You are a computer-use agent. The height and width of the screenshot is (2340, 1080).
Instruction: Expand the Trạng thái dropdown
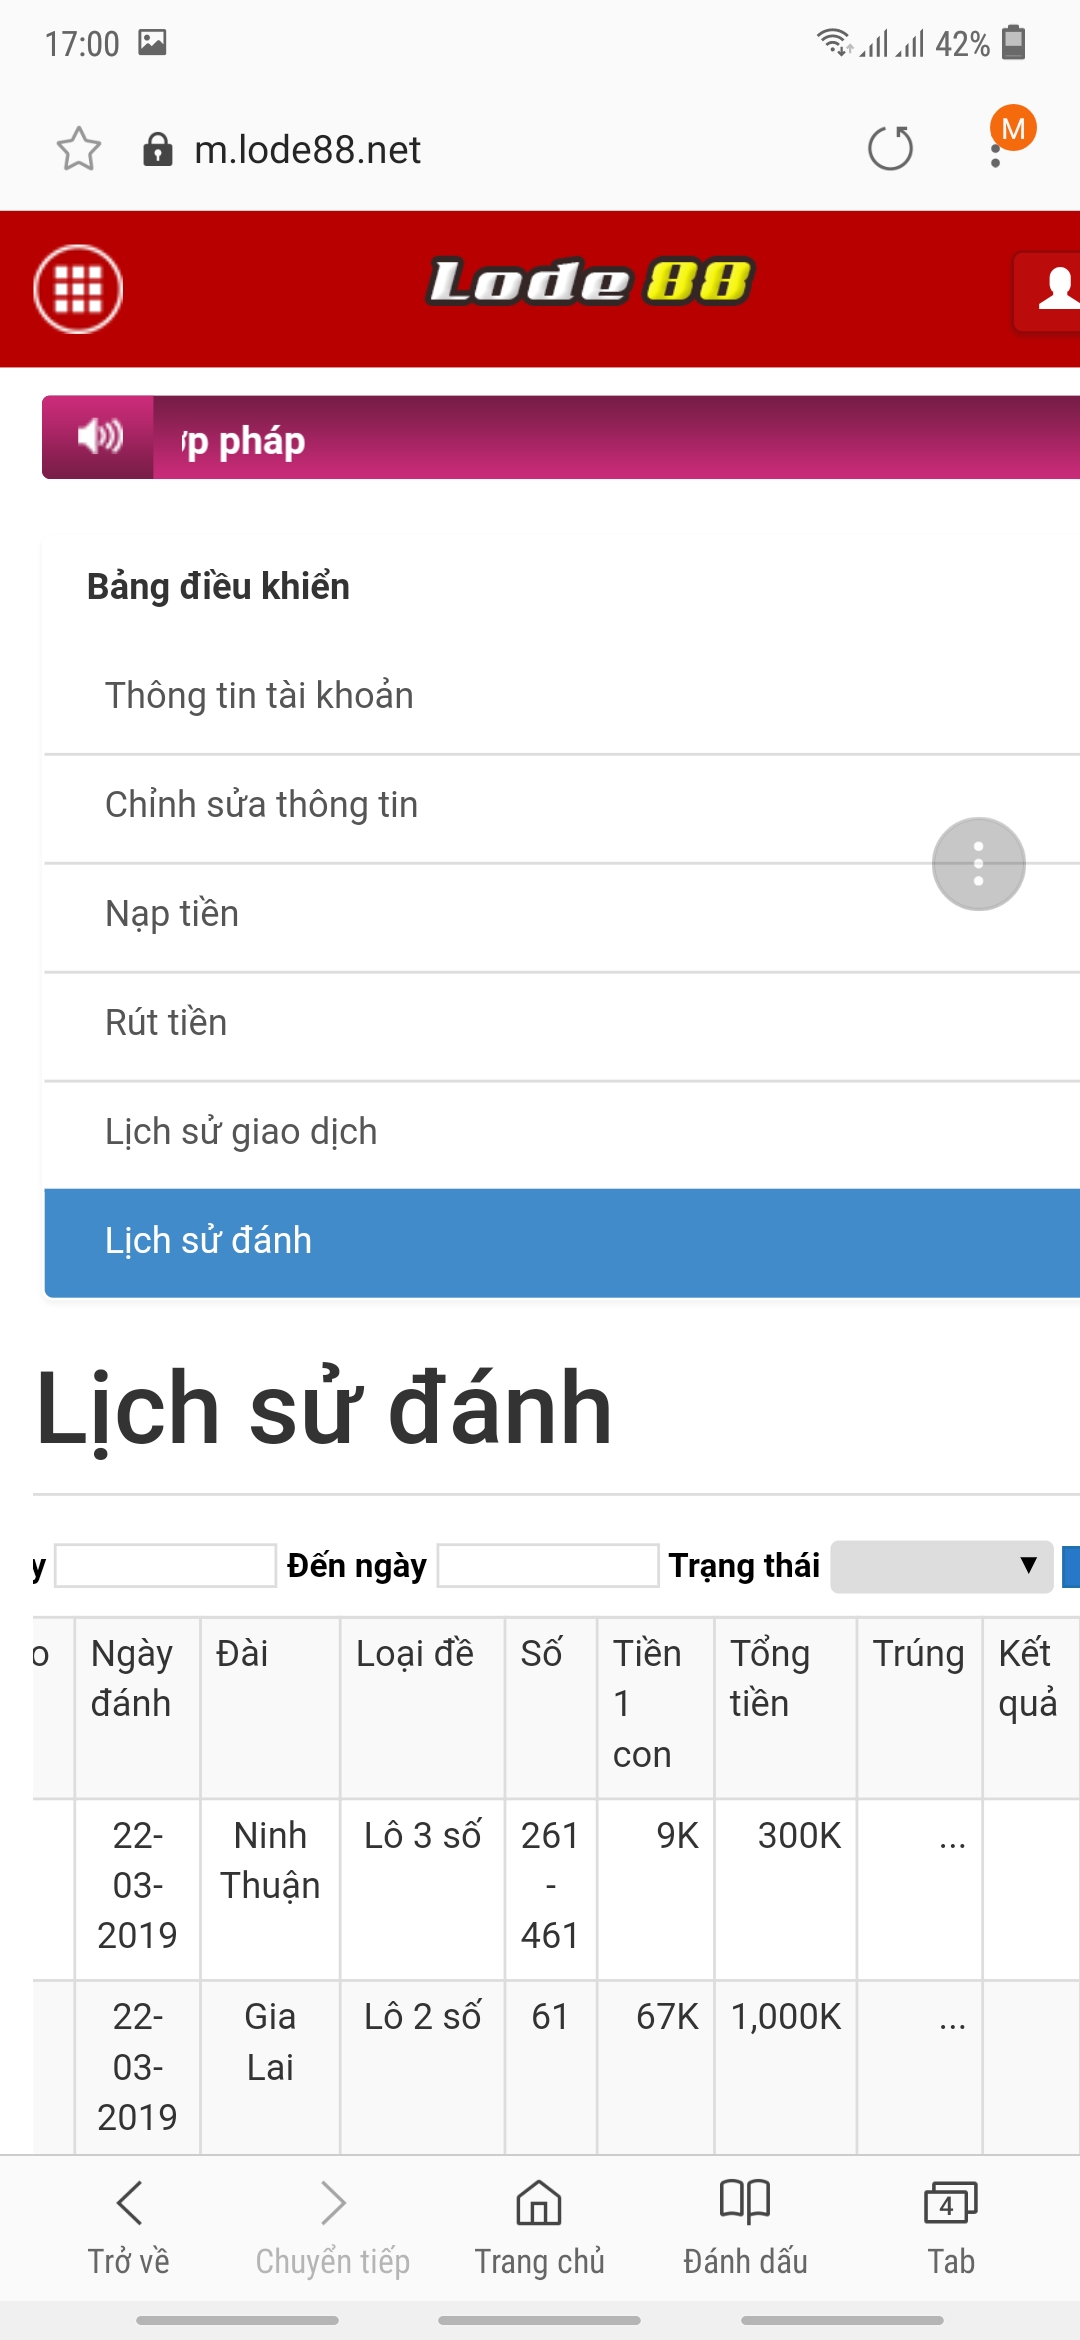[x=941, y=1566]
